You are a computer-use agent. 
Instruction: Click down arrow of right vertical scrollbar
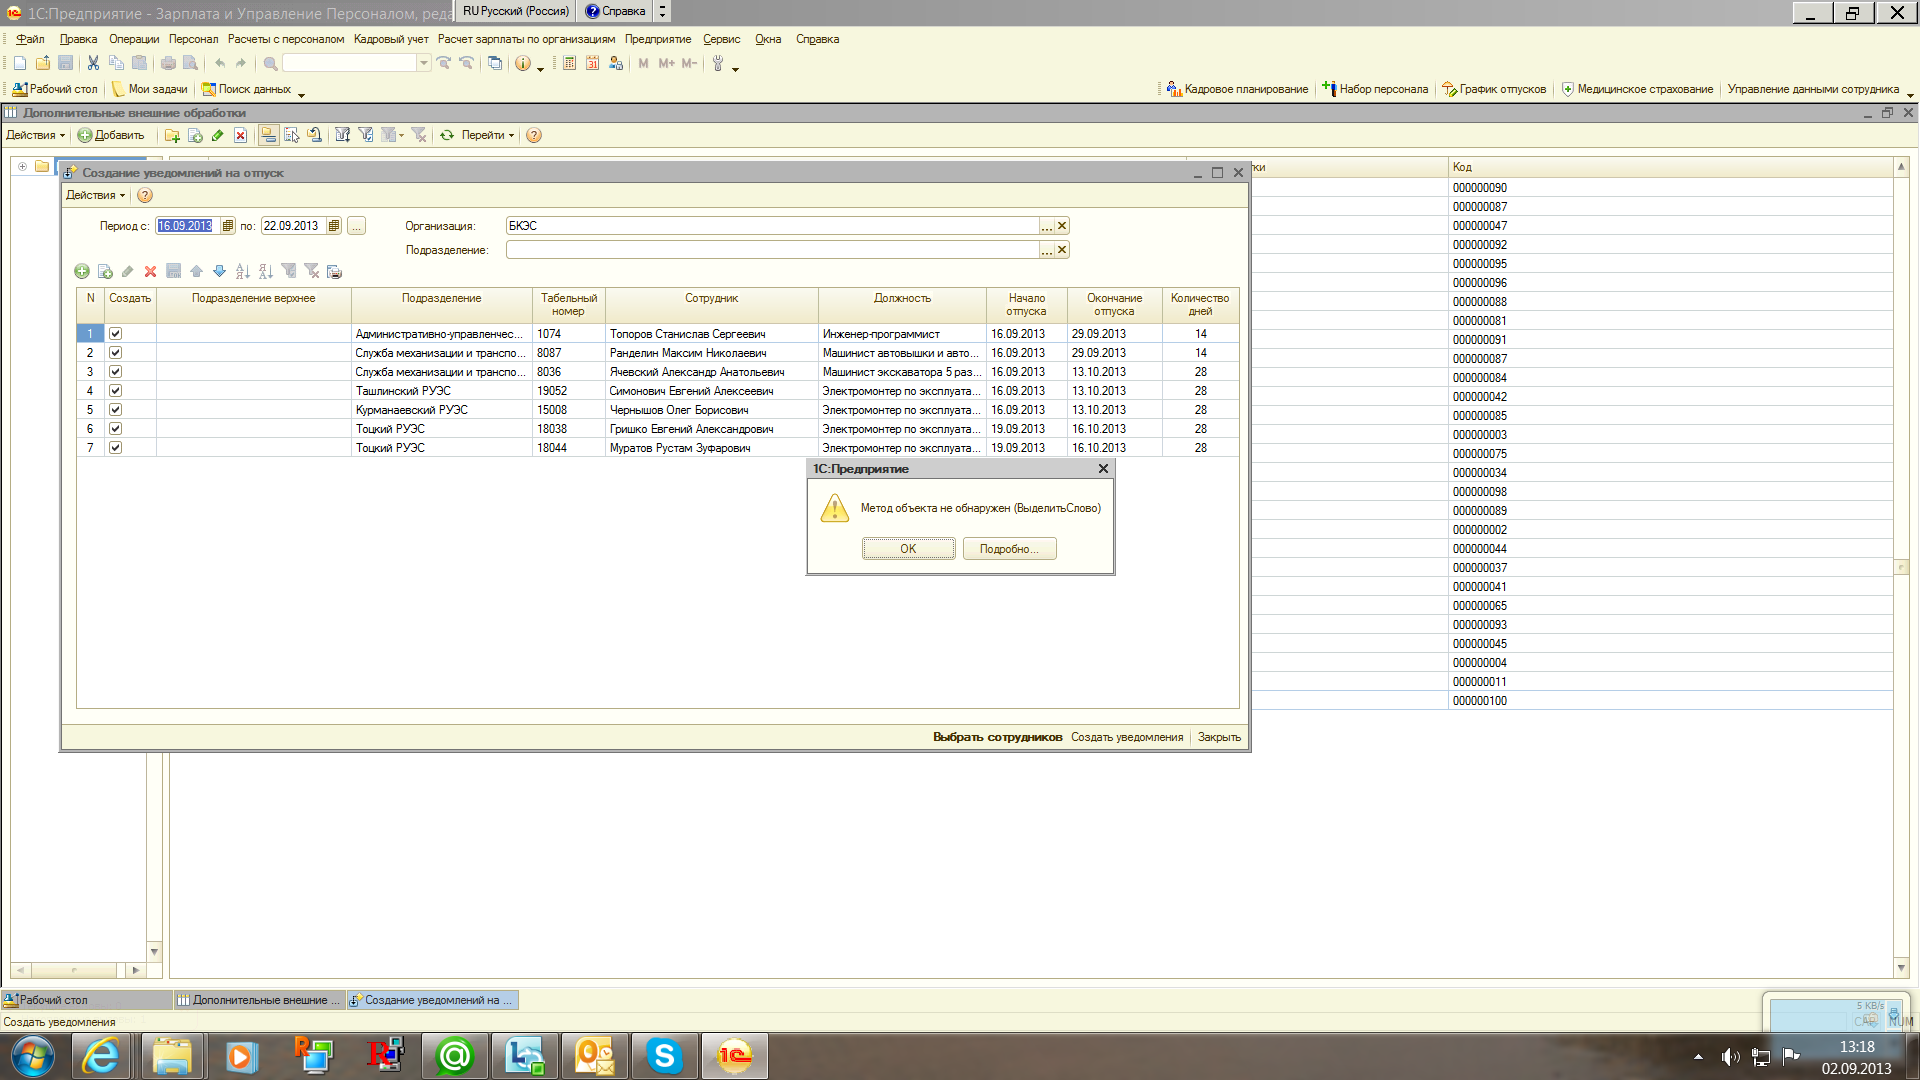pos(1901,968)
